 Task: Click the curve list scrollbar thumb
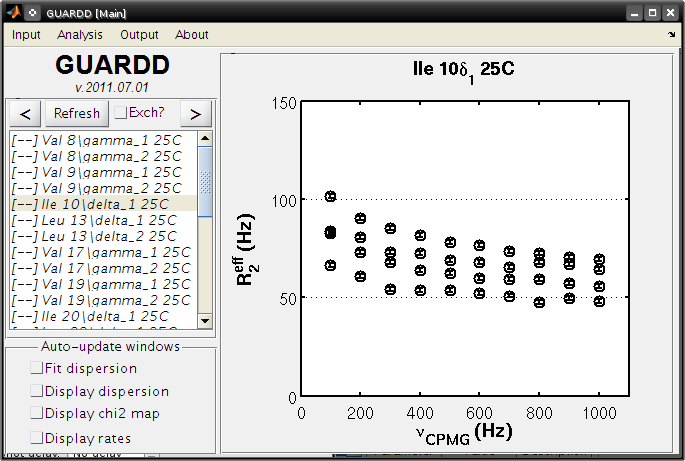click(205, 181)
